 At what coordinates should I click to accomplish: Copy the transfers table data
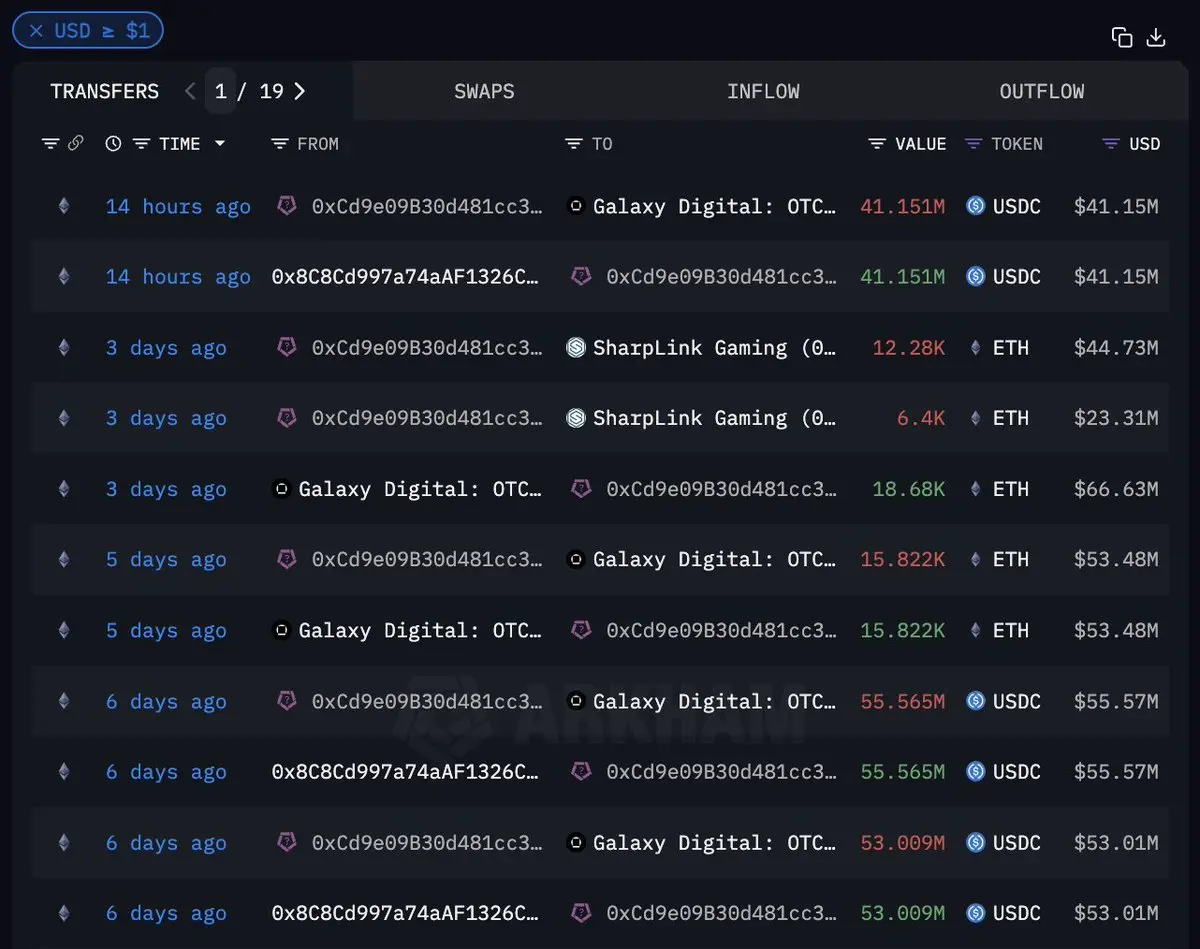(x=1122, y=37)
